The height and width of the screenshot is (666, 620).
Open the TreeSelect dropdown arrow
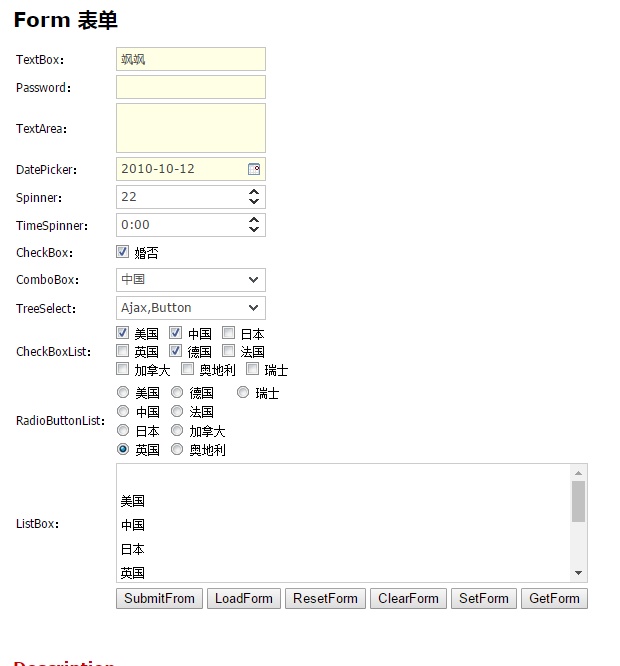[254, 308]
